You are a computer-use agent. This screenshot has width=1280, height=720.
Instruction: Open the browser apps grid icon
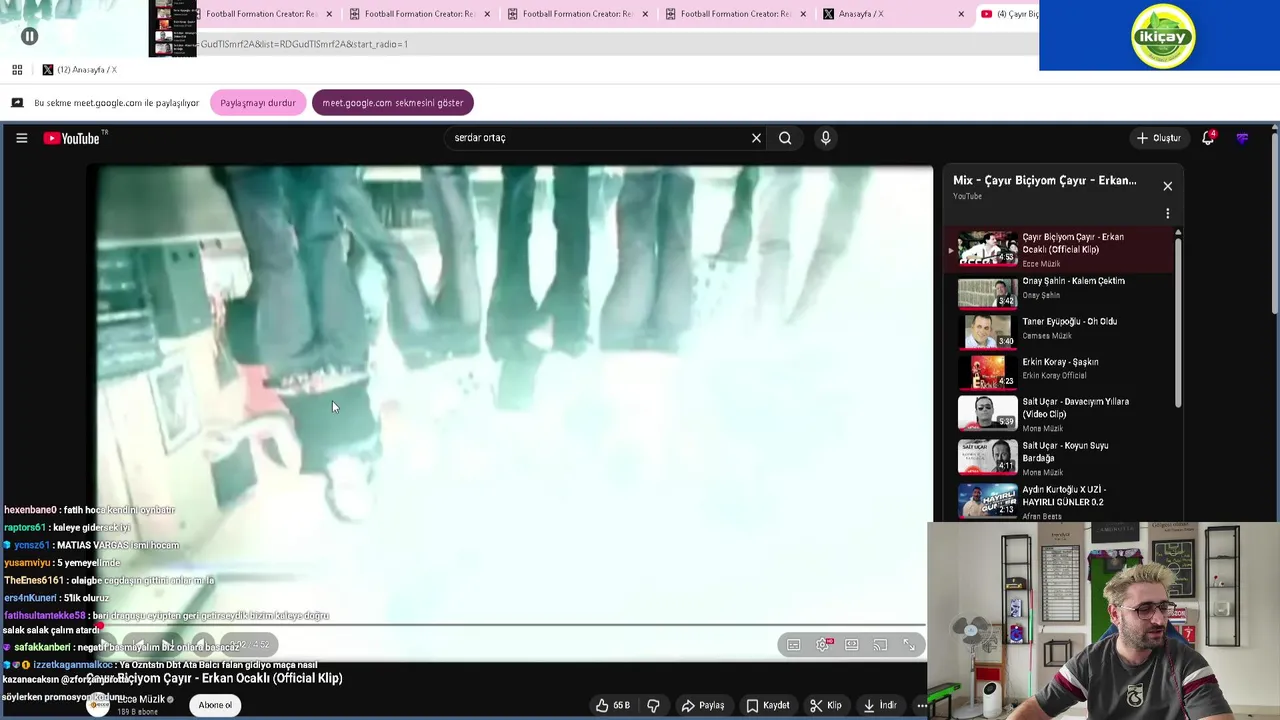point(17,70)
